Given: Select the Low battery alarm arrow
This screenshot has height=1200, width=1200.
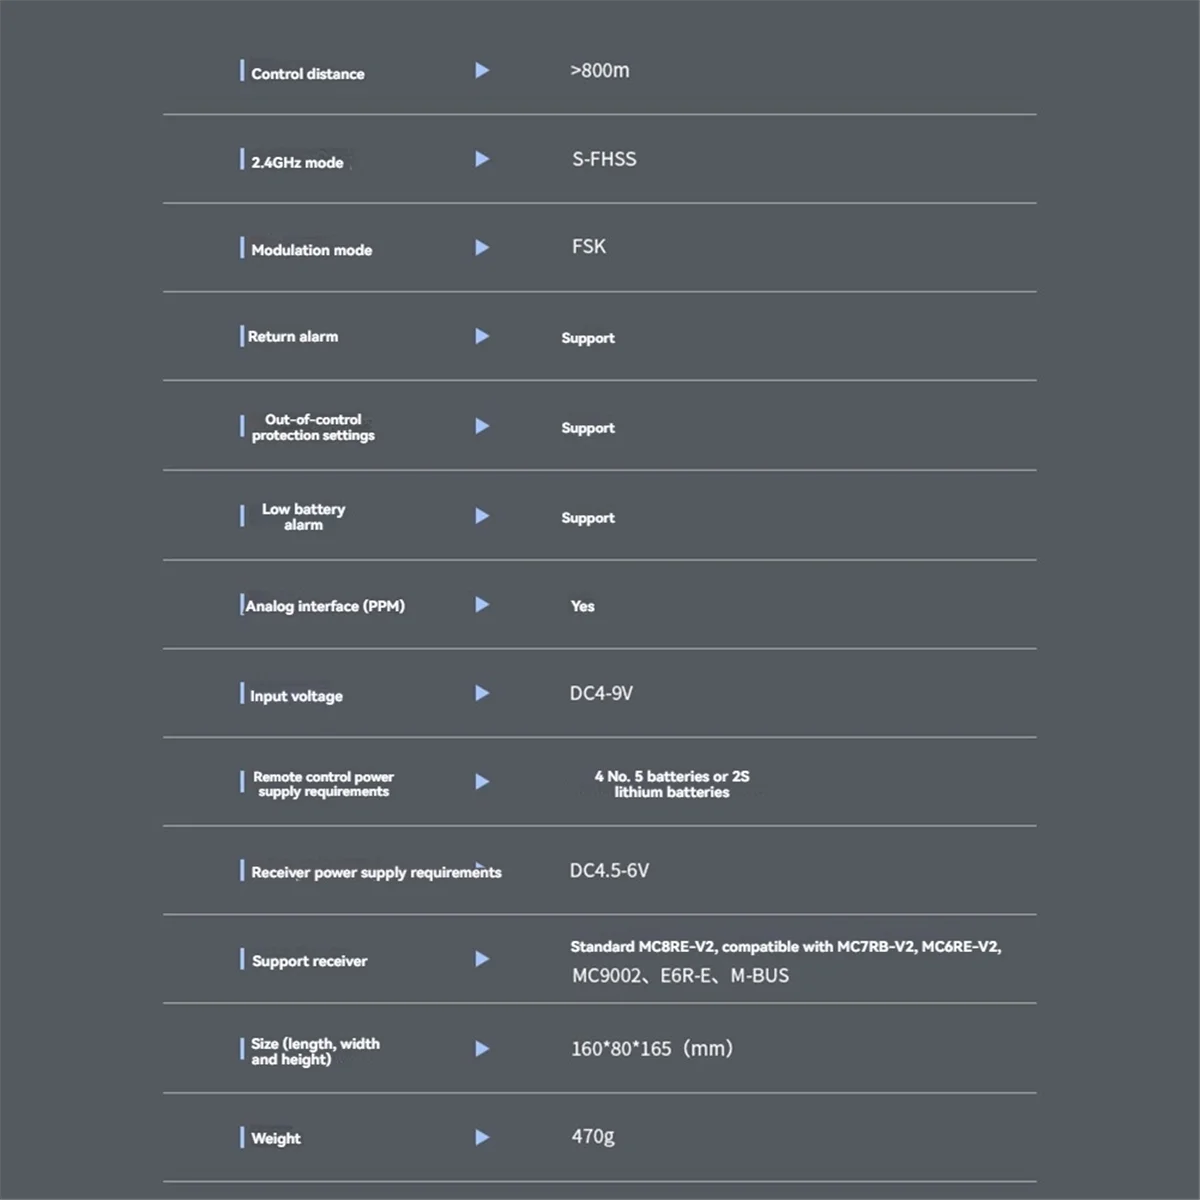Looking at the screenshot, I should [482, 516].
